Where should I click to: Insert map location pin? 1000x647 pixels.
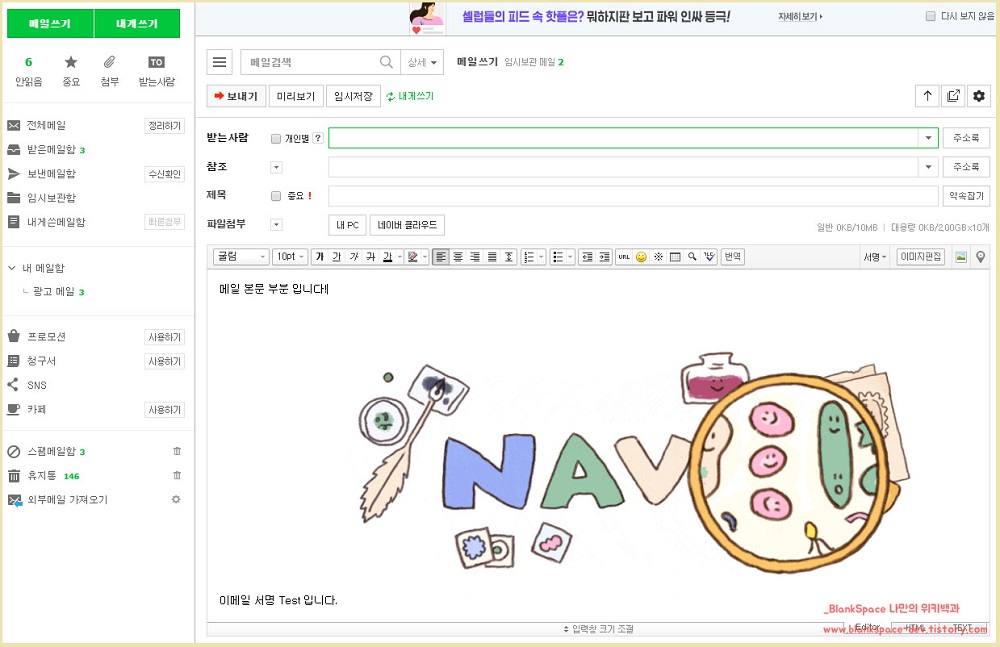coord(980,257)
